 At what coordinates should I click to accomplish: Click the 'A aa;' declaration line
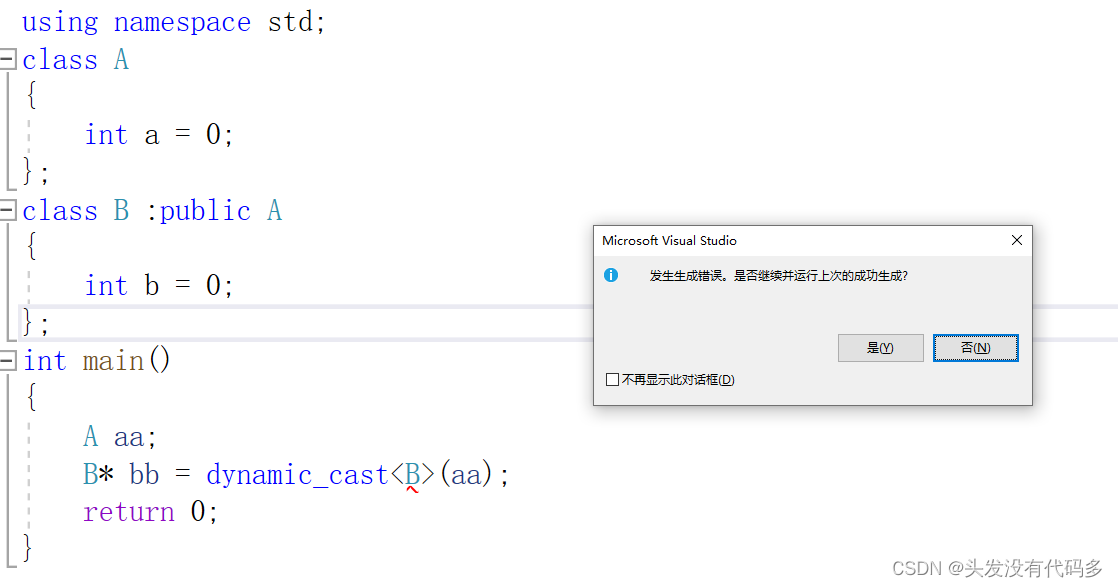click(x=120, y=437)
